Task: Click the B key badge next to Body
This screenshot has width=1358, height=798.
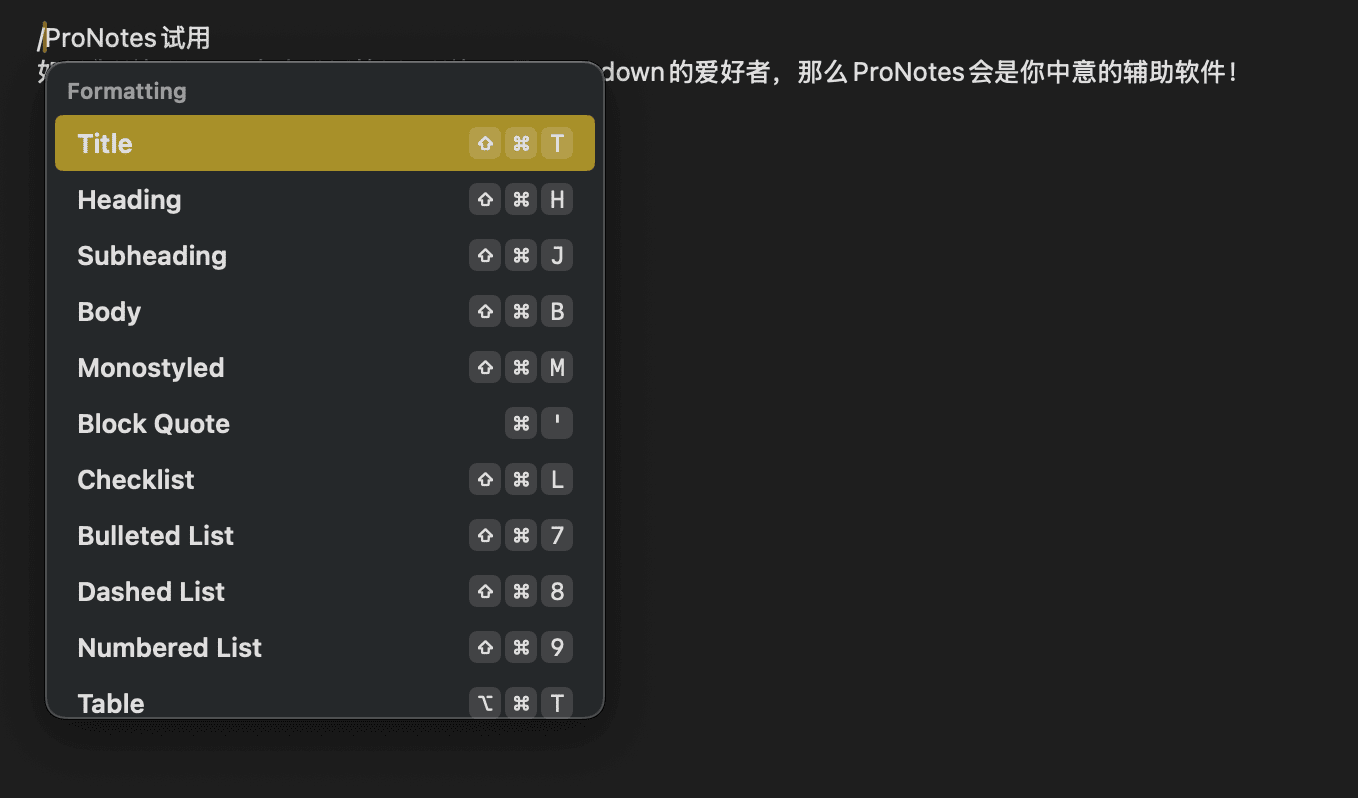Action: (x=556, y=310)
